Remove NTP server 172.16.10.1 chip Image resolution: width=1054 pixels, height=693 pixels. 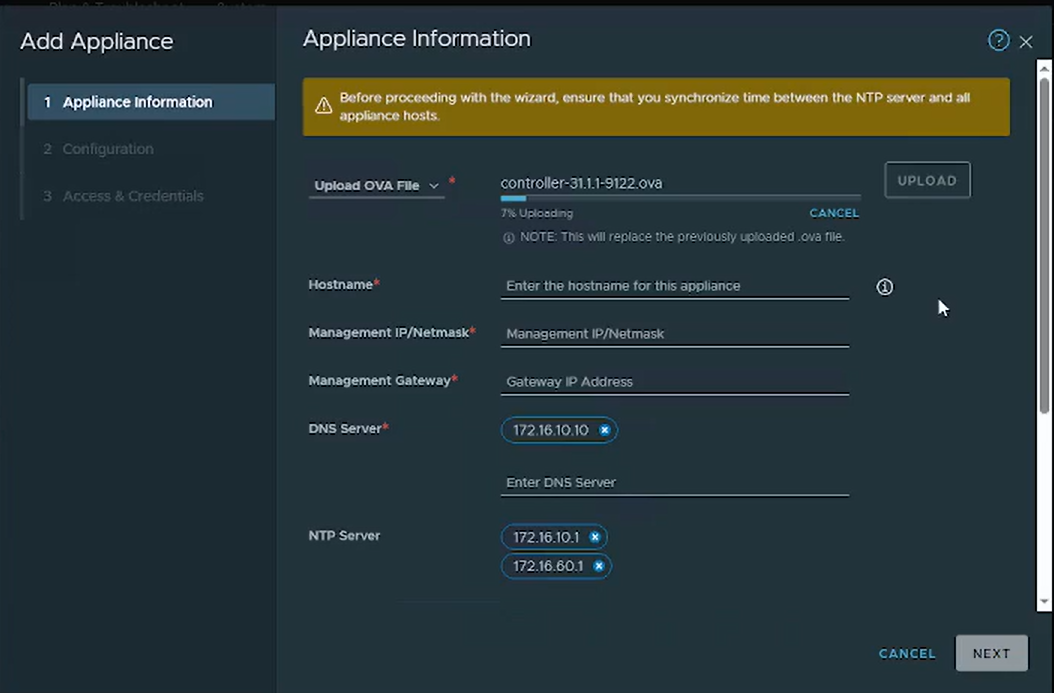point(594,537)
